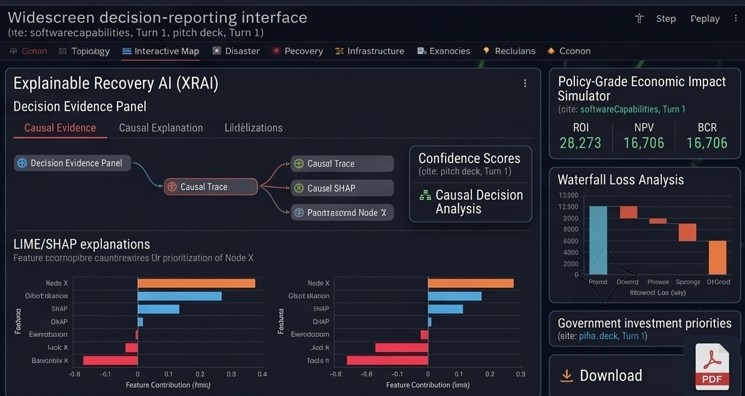Viewport: 745px width, 396px height.
Task: Select the Causel SHAP node
Action: tap(342, 188)
